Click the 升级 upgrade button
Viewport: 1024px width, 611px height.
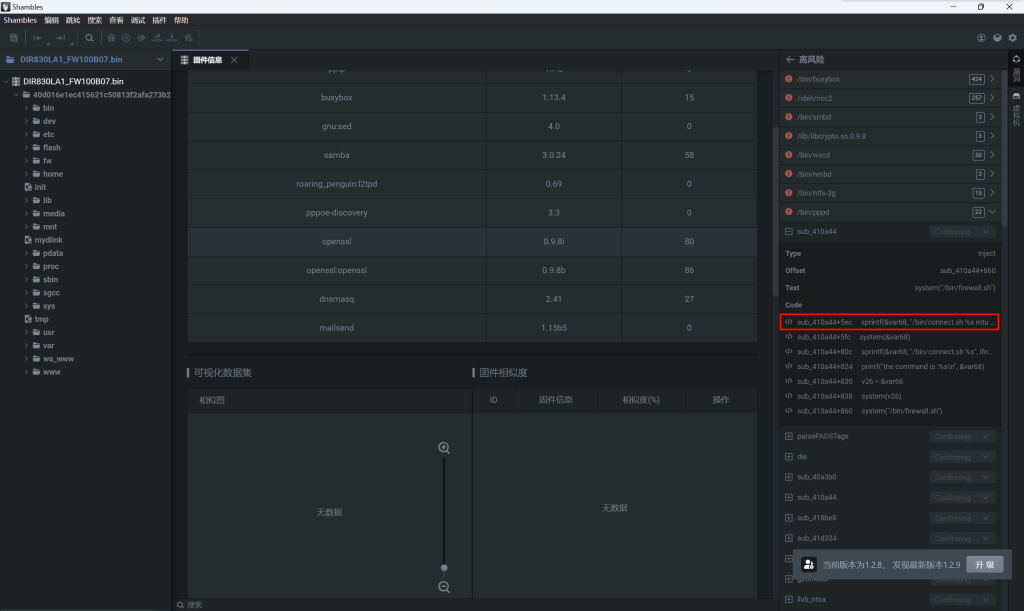tap(984, 564)
